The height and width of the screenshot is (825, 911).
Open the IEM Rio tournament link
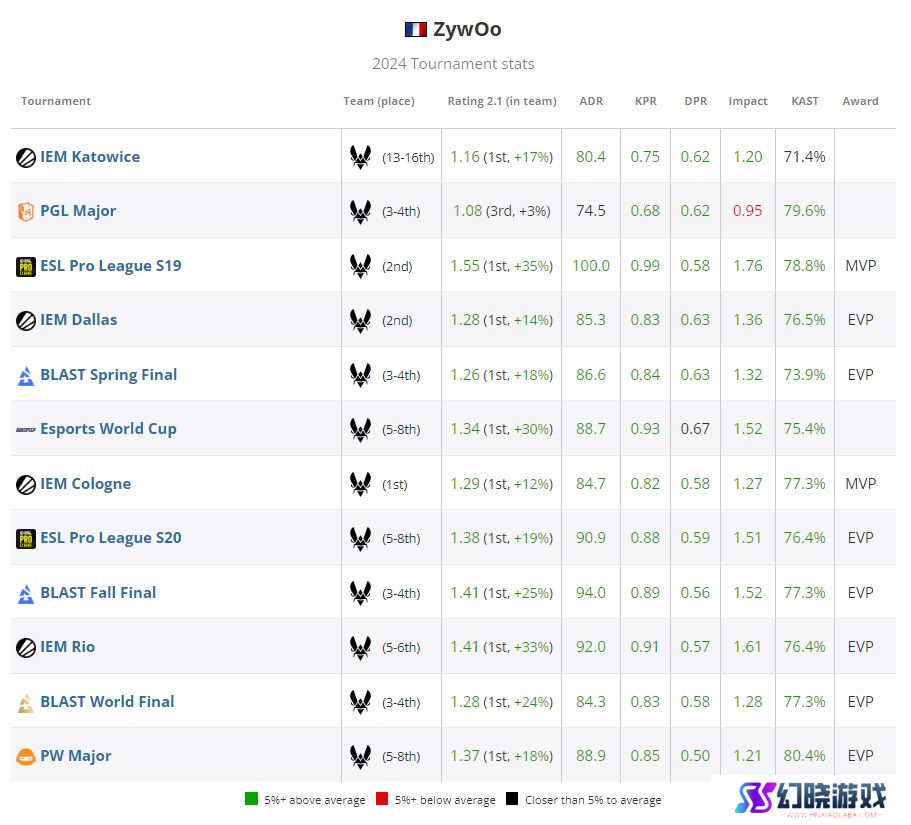pos(67,647)
